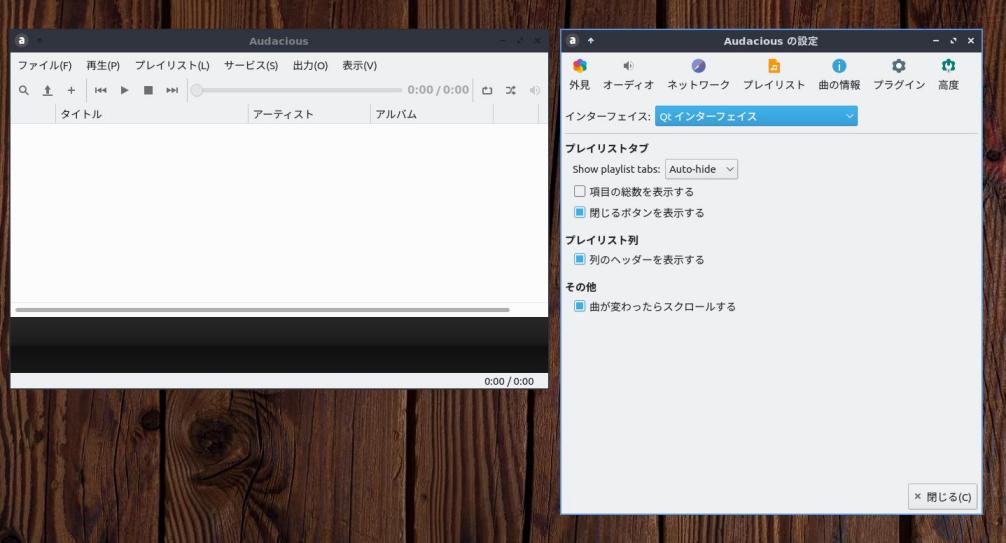Click the add files plus icon
This screenshot has width=1006, height=543.
pyautogui.click(x=71, y=90)
